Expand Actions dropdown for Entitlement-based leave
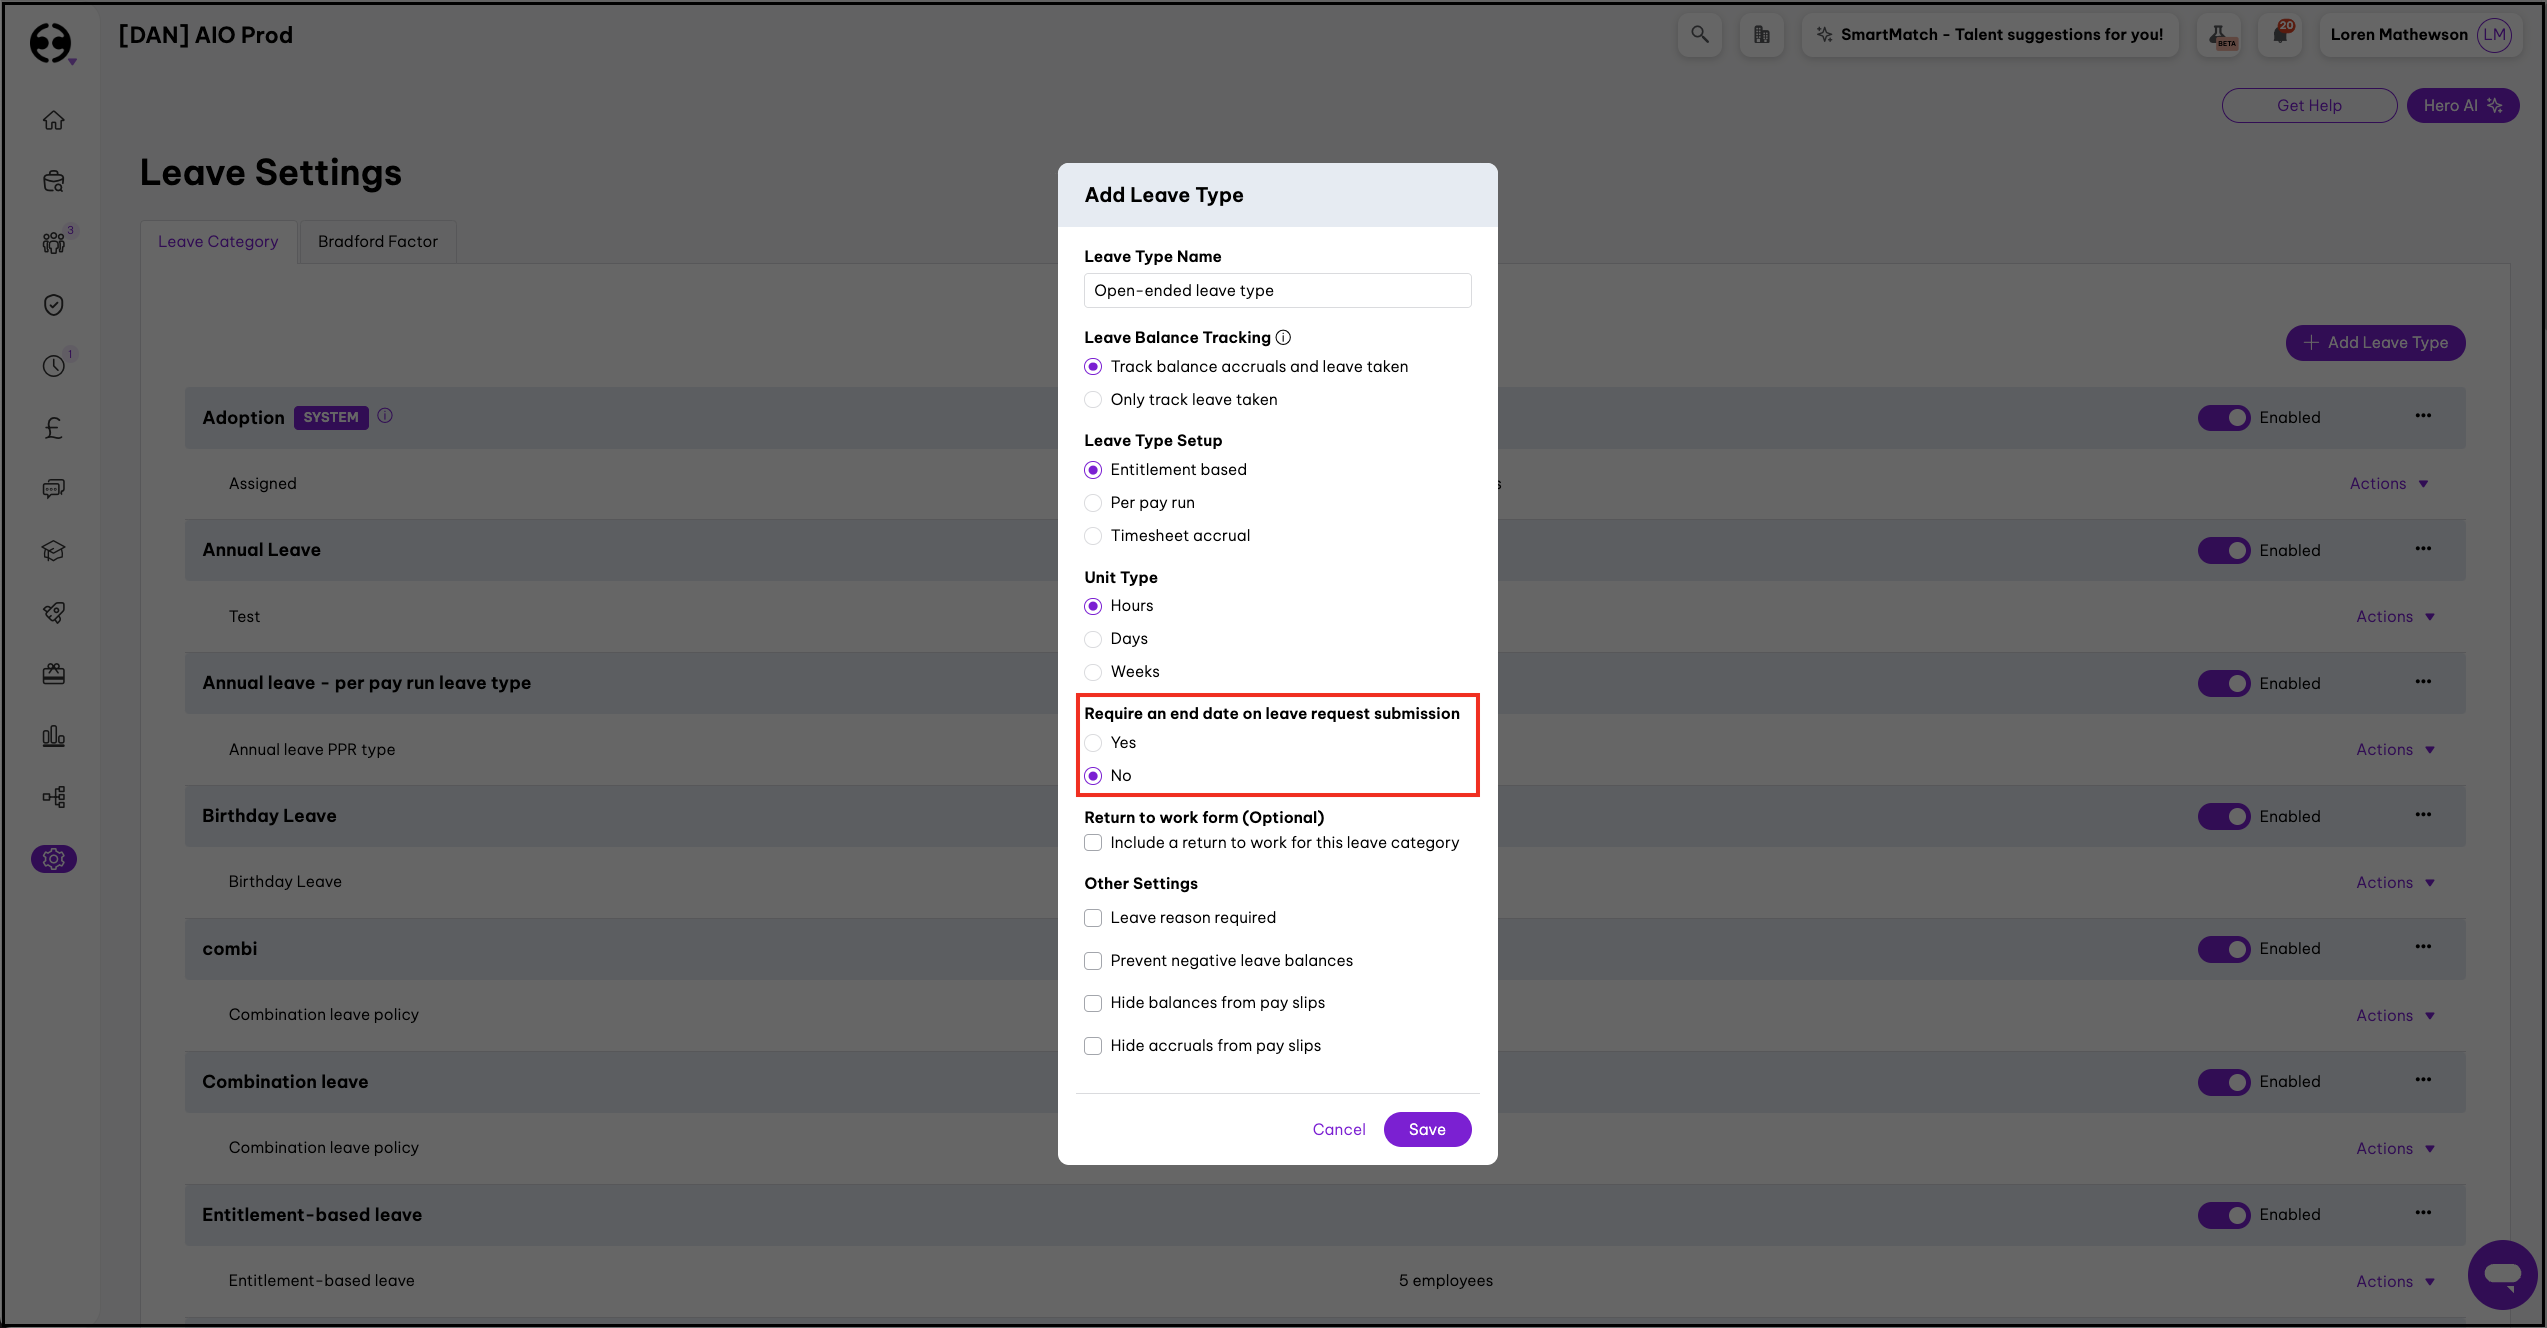2547x1328 pixels. tap(2394, 1281)
